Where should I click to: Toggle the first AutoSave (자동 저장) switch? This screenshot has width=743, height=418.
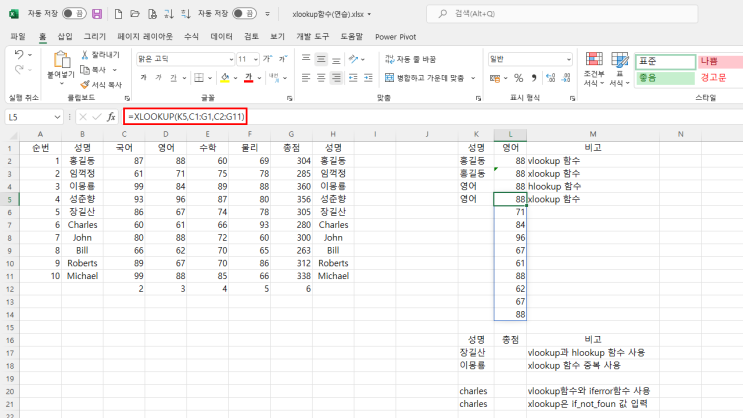(72, 15)
